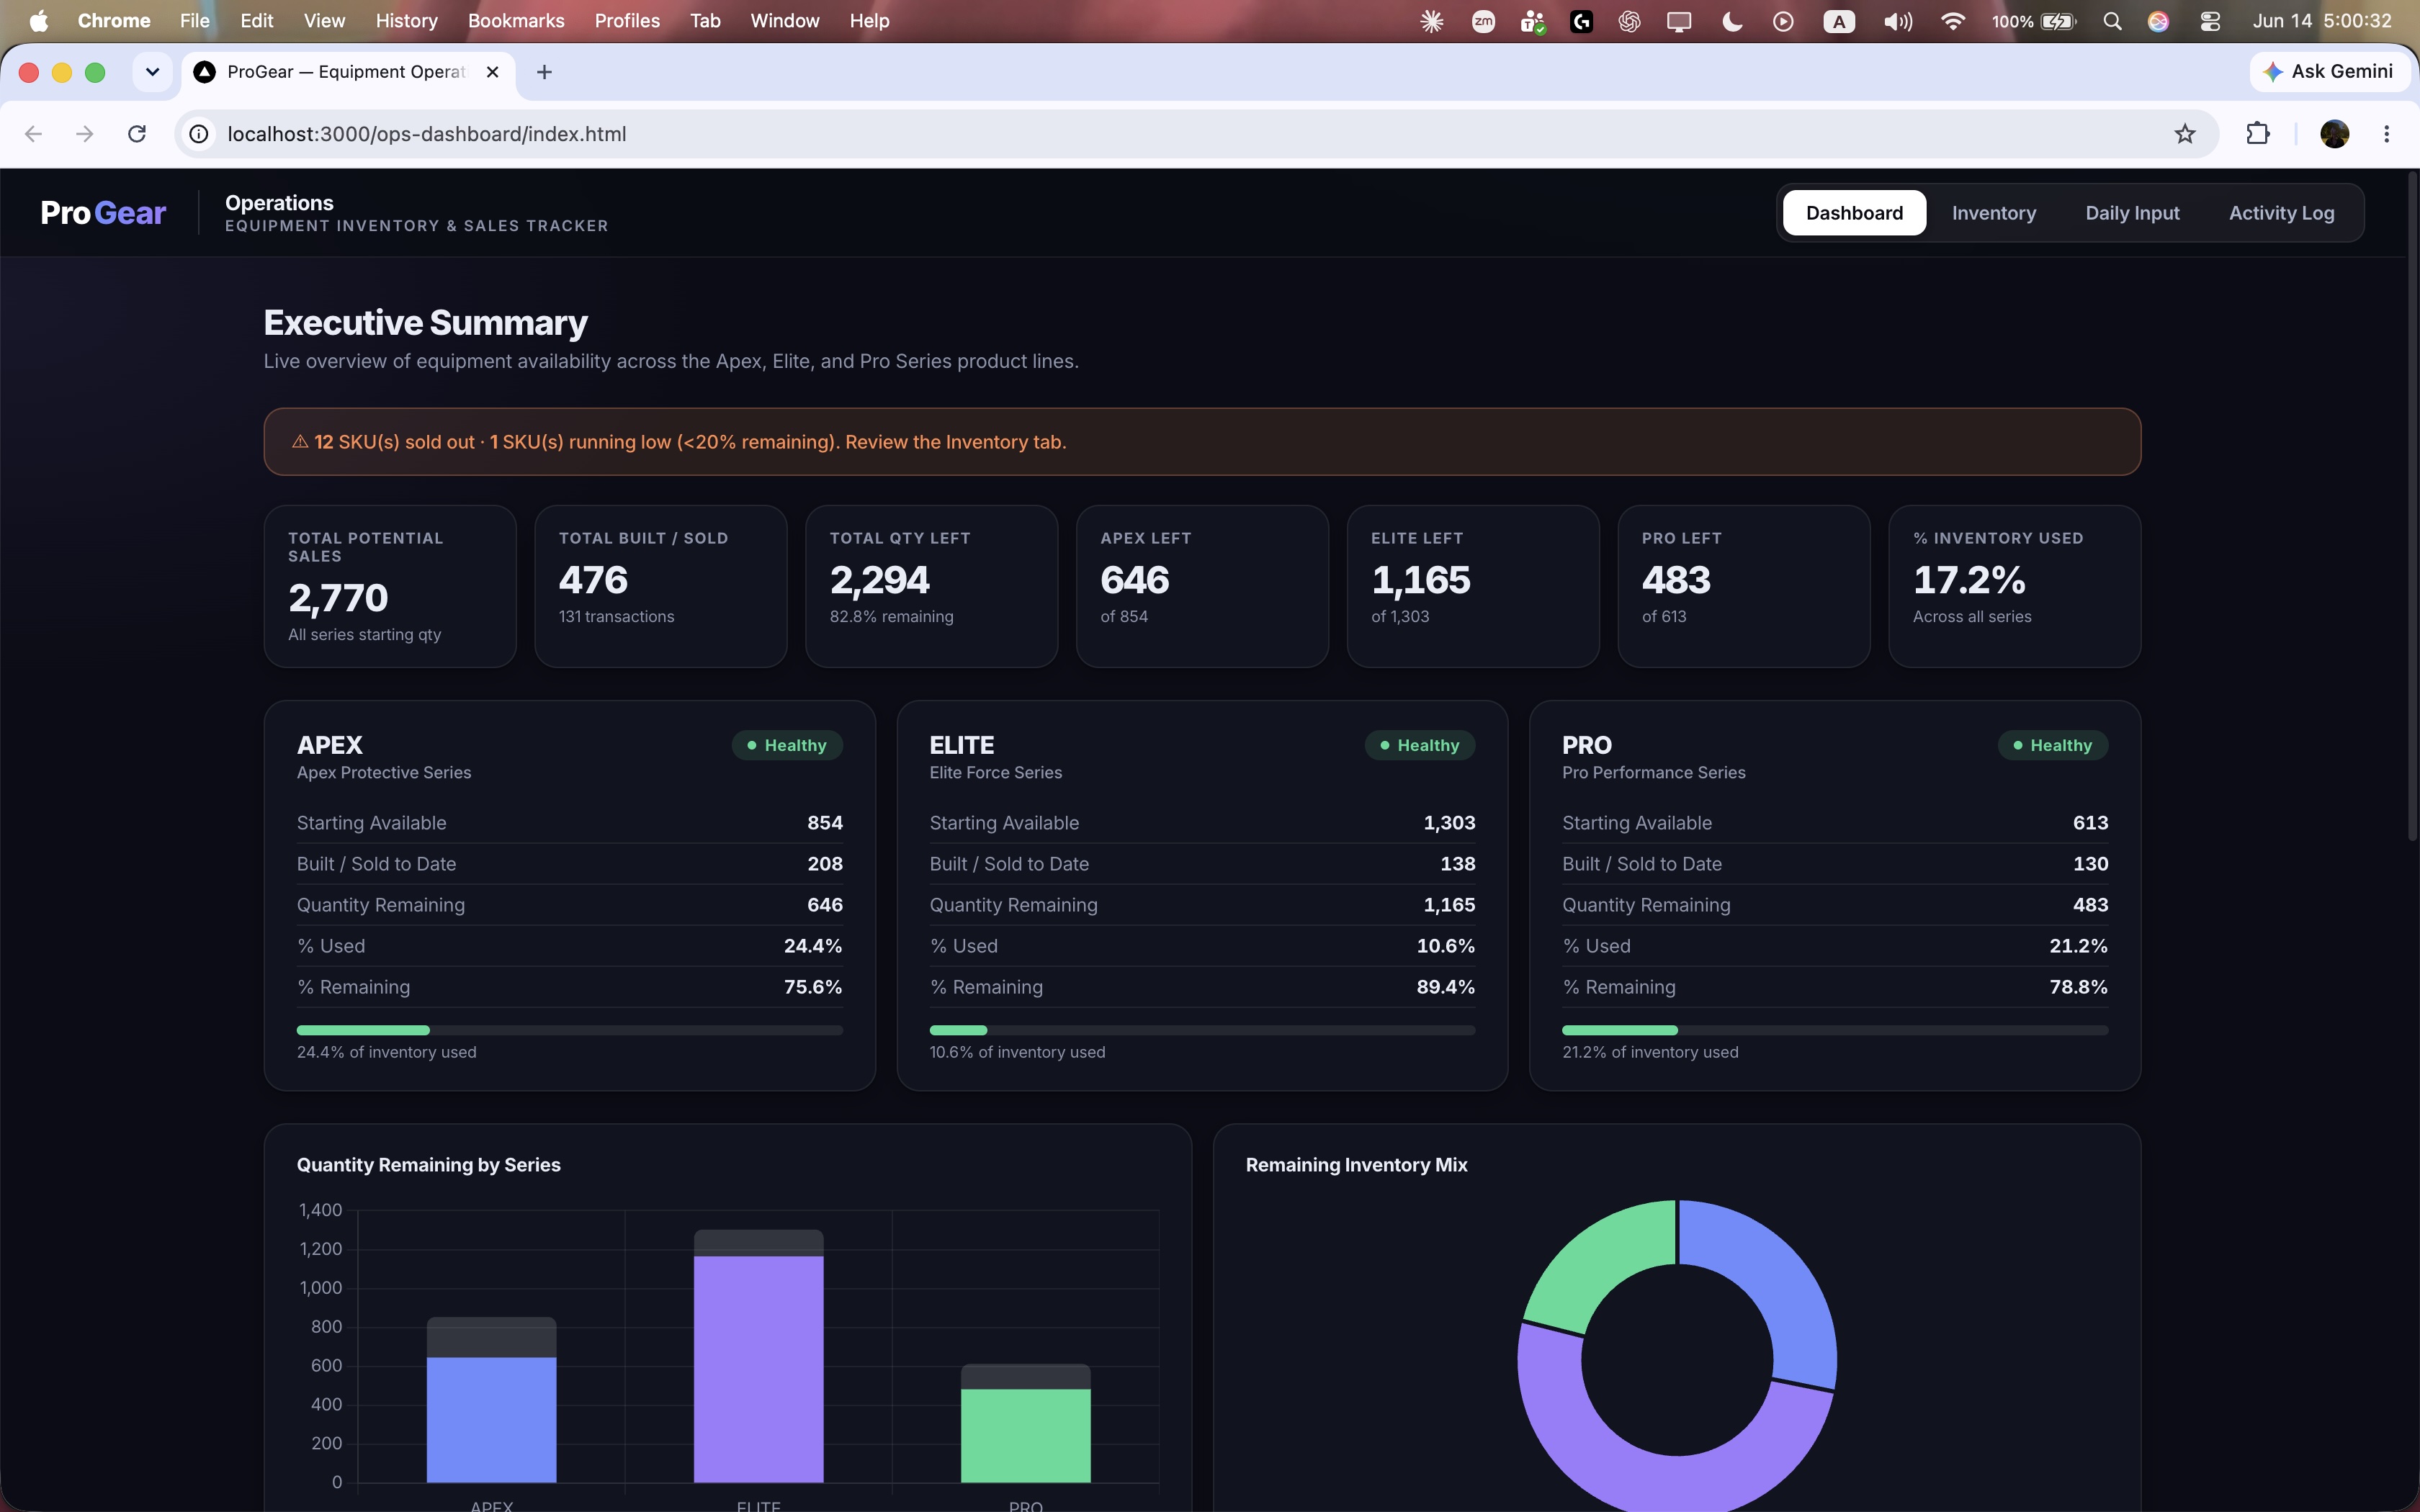The width and height of the screenshot is (2420, 1512).
Task: Open the Daily Input tab
Action: pyautogui.click(x=2132, y=213)
